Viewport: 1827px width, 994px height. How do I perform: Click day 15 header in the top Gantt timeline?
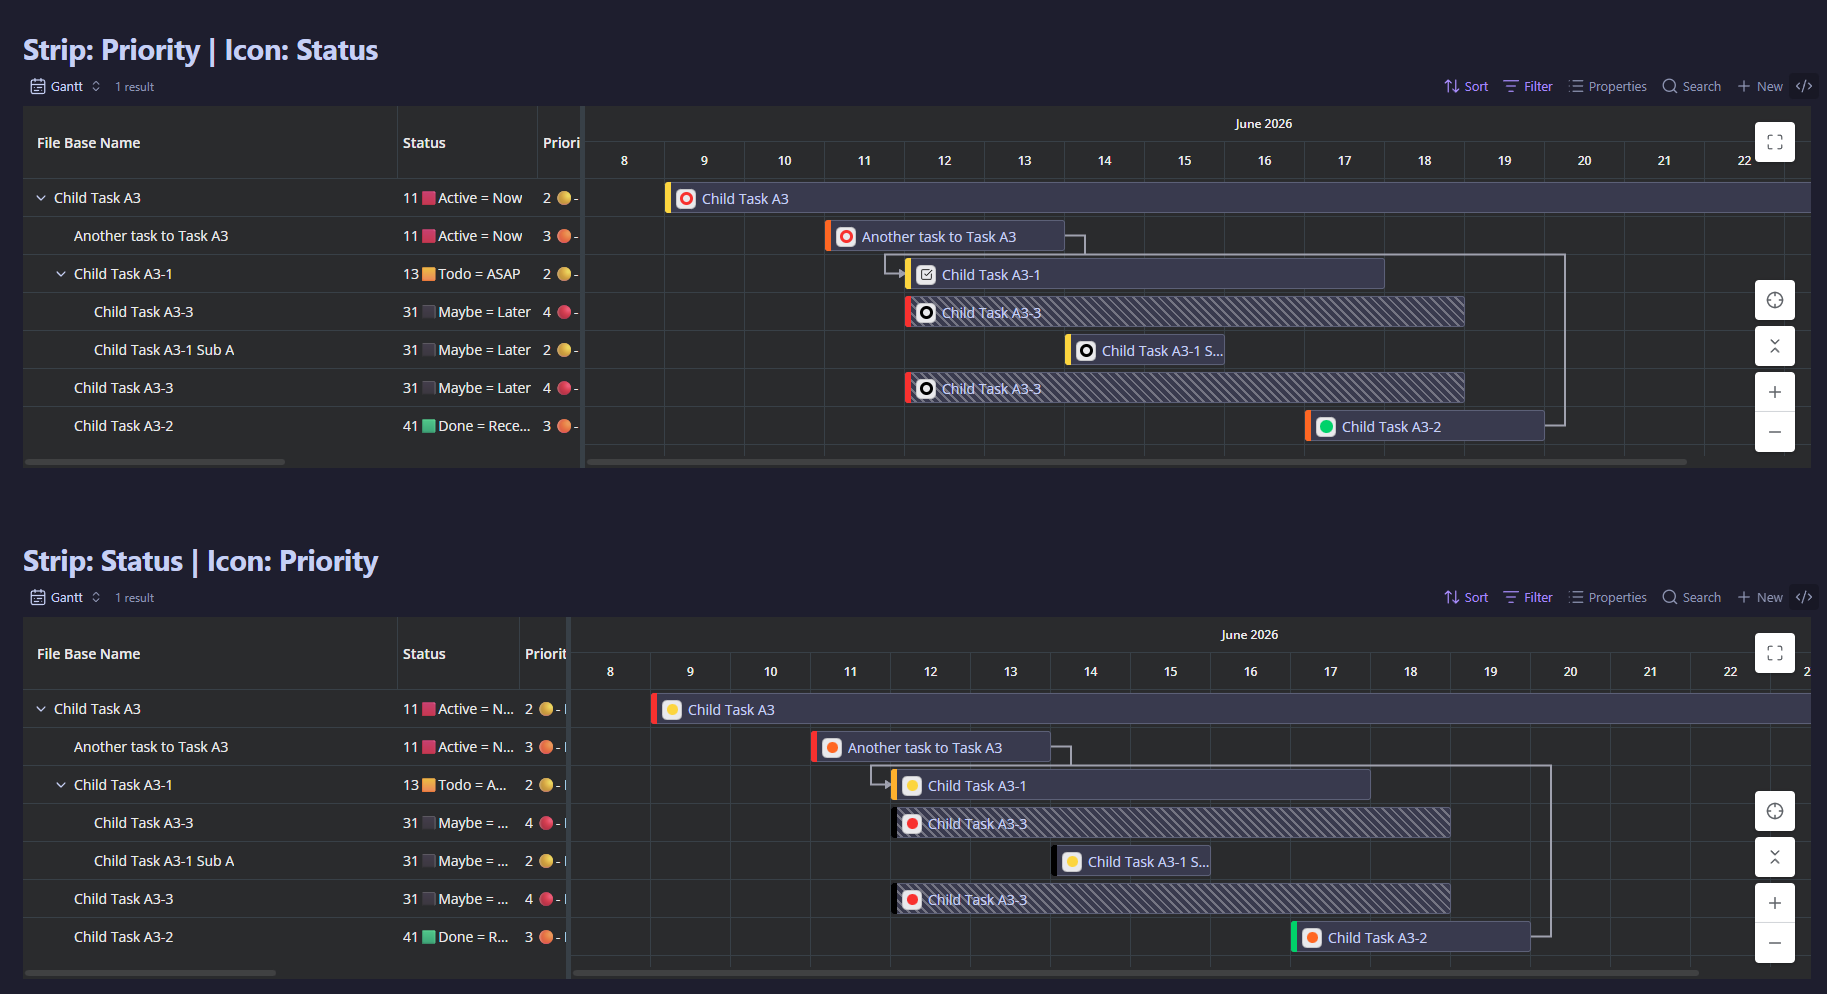(1184, 160)
